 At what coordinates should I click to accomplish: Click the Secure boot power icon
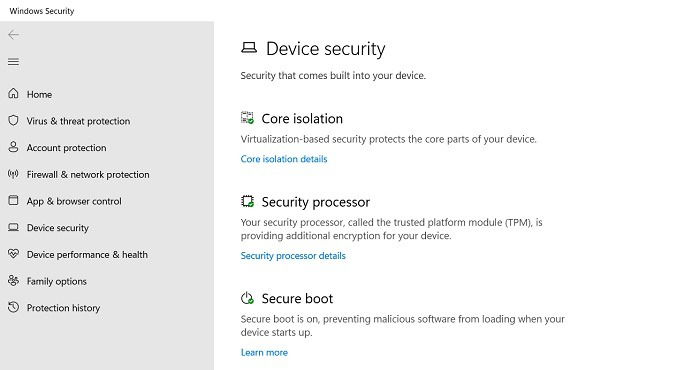[x=247, y=298]
